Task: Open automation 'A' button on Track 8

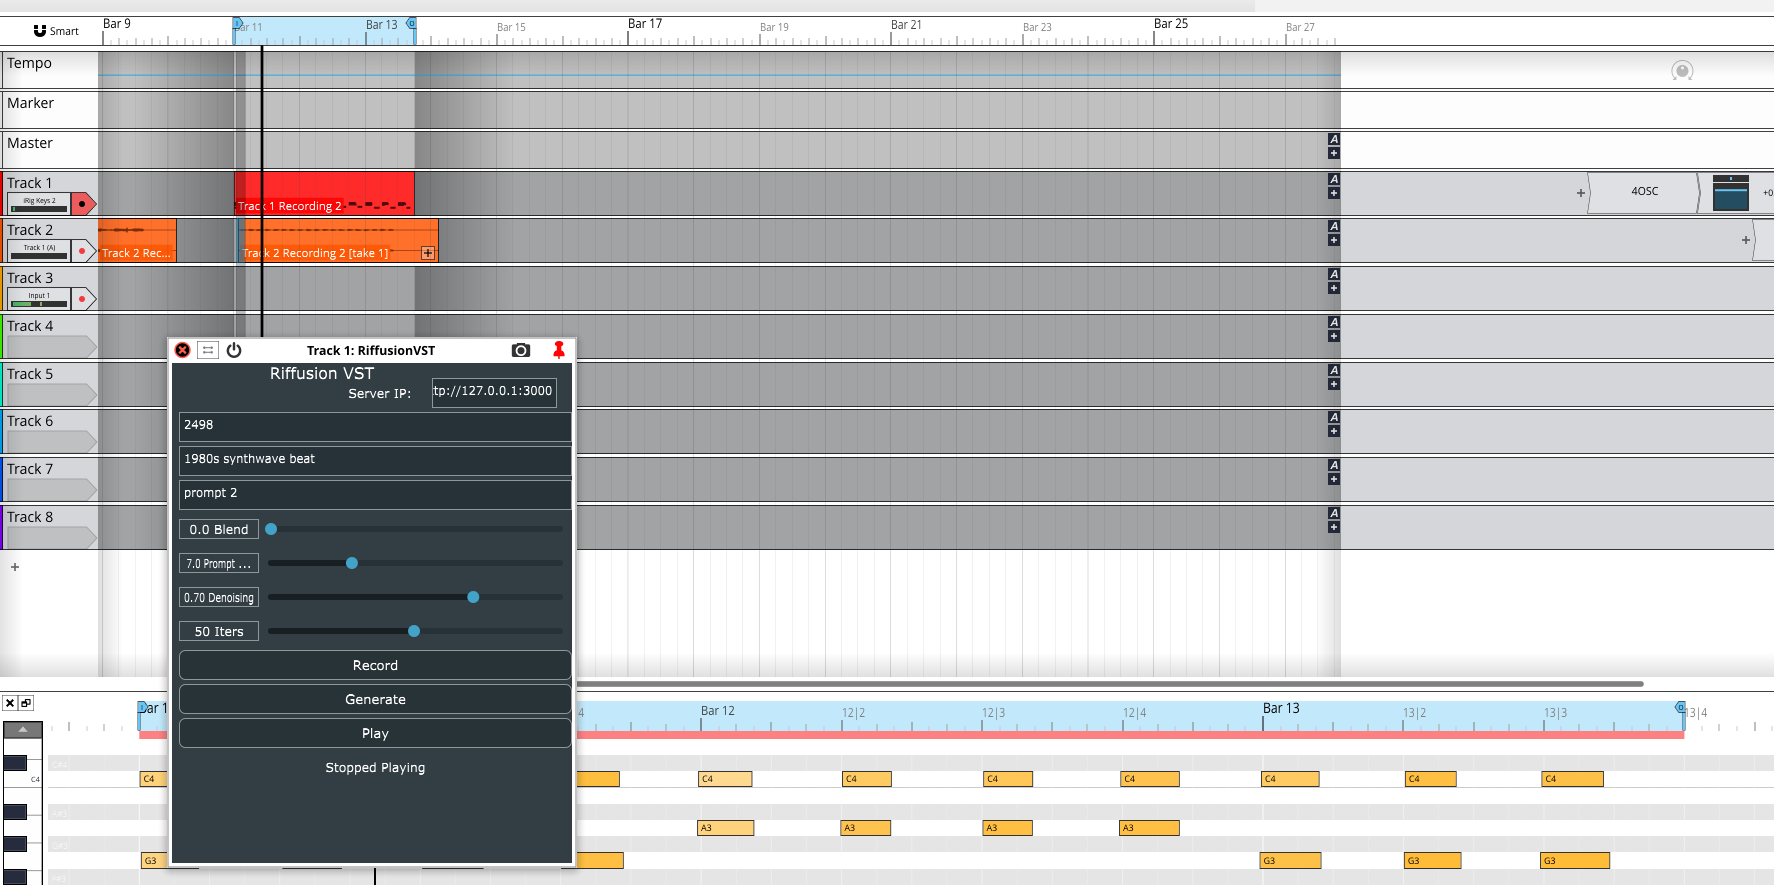Action: (x=1334, y=513)
